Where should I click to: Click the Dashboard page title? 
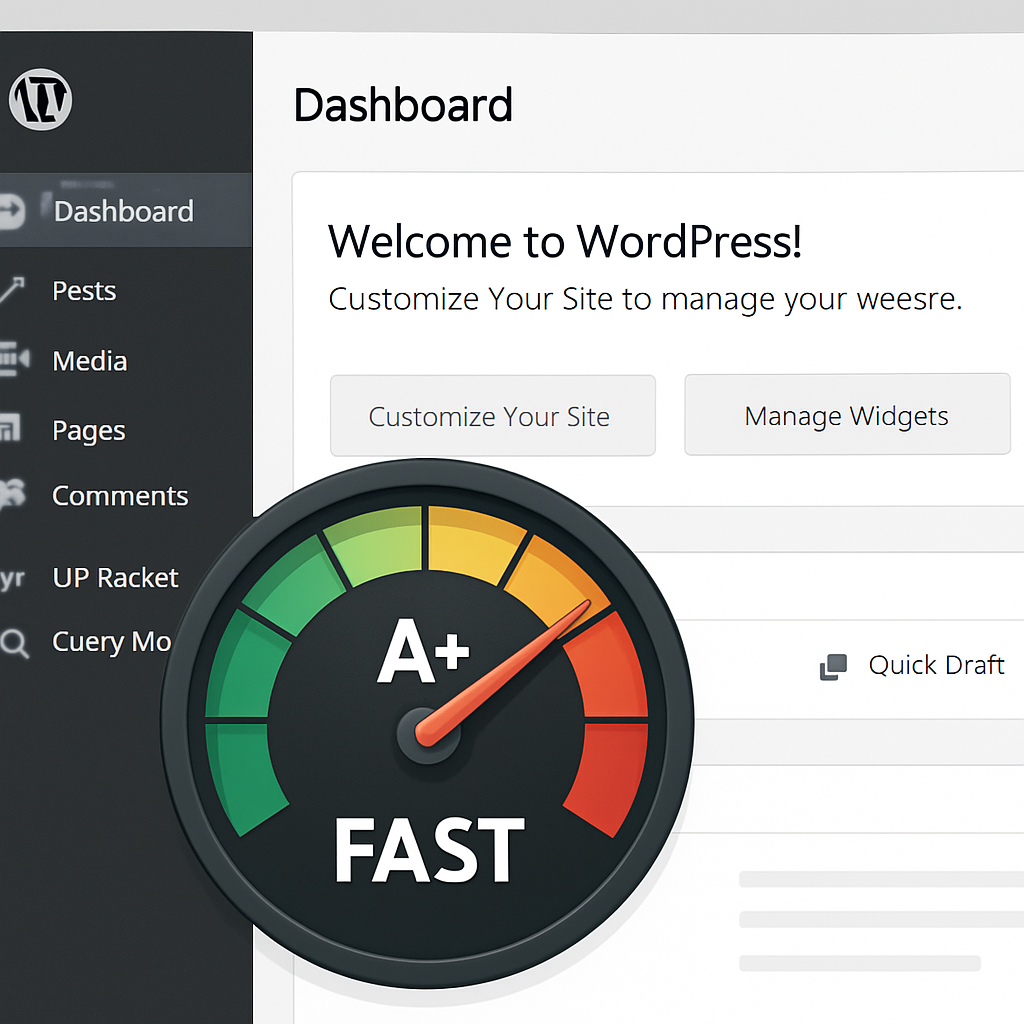pyautogui.click(x=403, y=105)
